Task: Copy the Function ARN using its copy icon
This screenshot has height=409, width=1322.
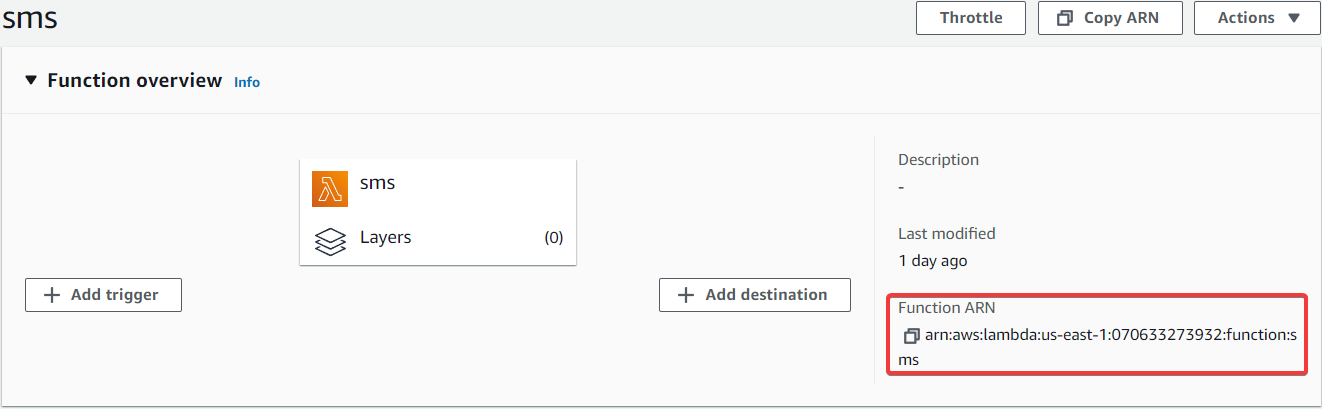Action: click(911, 336)
